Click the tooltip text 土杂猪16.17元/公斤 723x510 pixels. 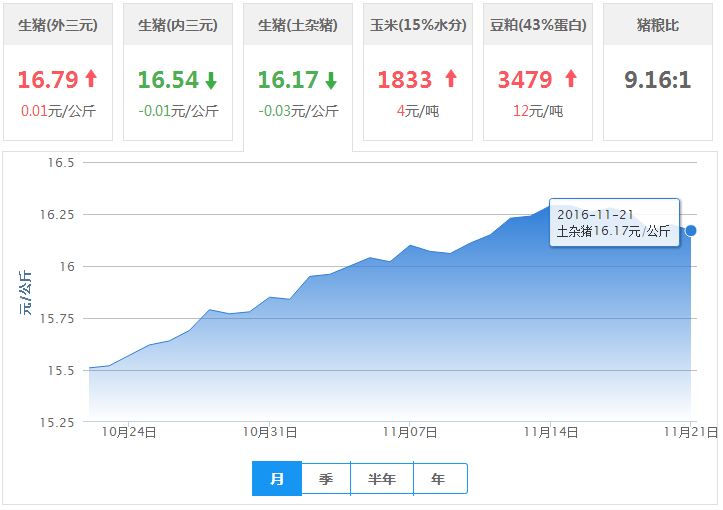[x=613, y=231]
